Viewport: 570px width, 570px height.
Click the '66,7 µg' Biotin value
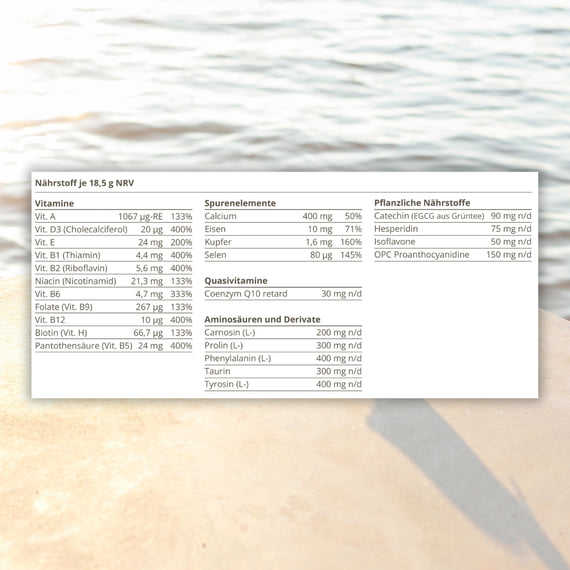coord(148,333)
